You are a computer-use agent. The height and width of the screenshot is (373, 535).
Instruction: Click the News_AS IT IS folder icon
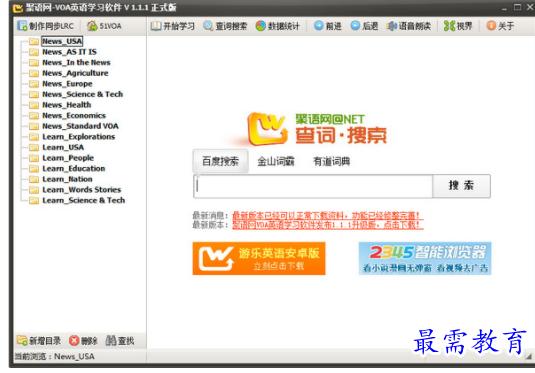(x=34, y=52)
